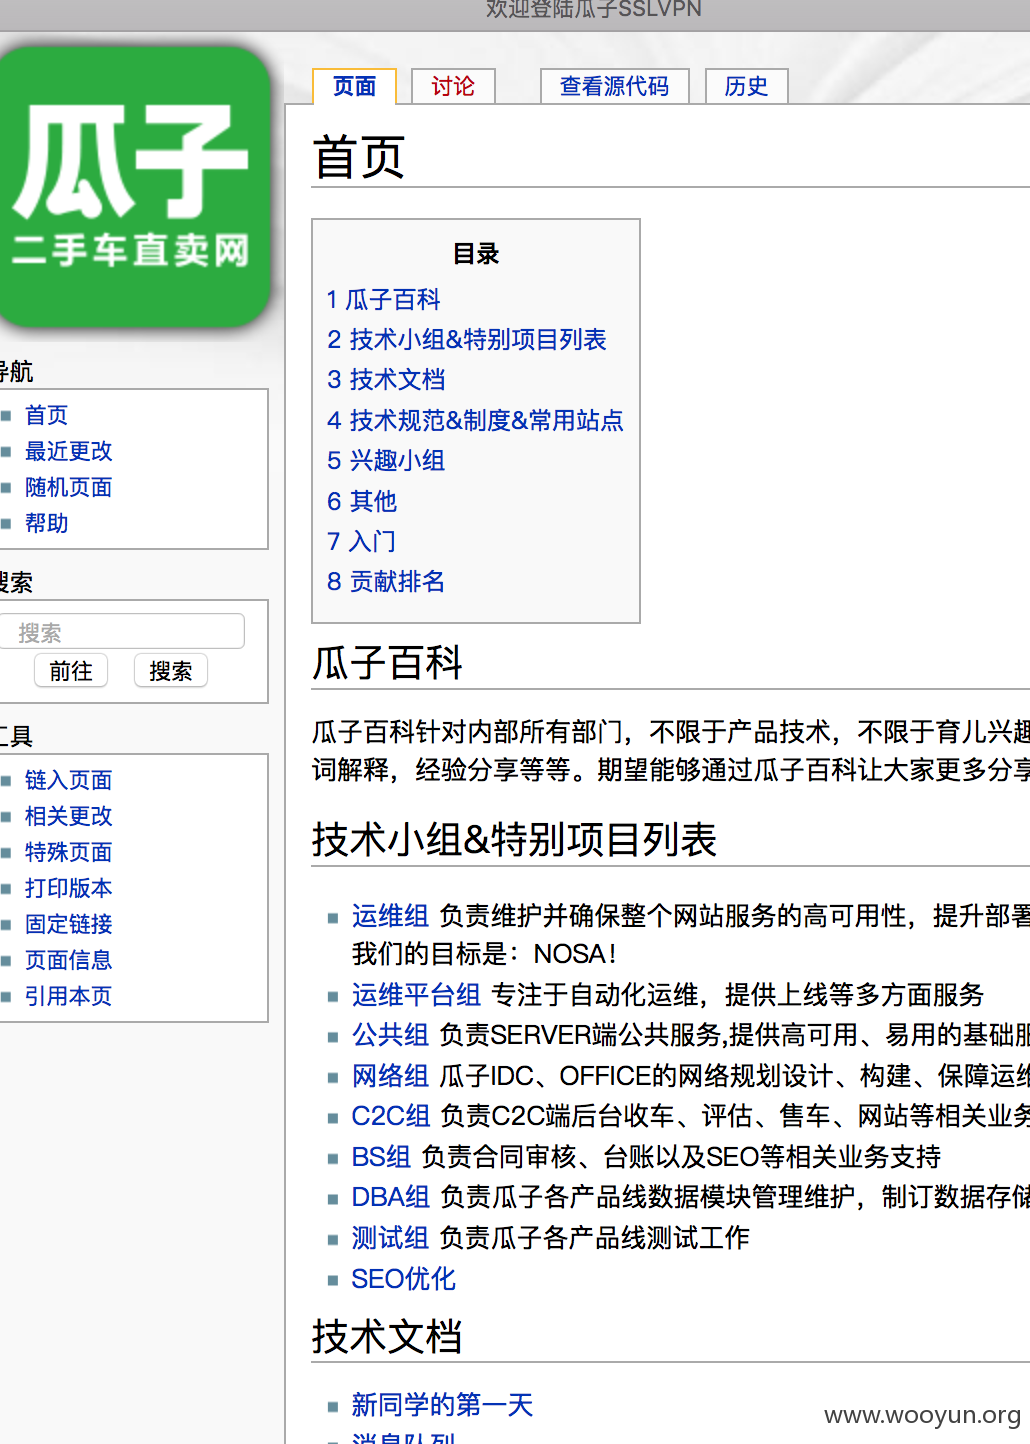Open the 历史 tab
This screenshot has width=1030, height=1444.
pyautogui.click(x=746, y=86)
